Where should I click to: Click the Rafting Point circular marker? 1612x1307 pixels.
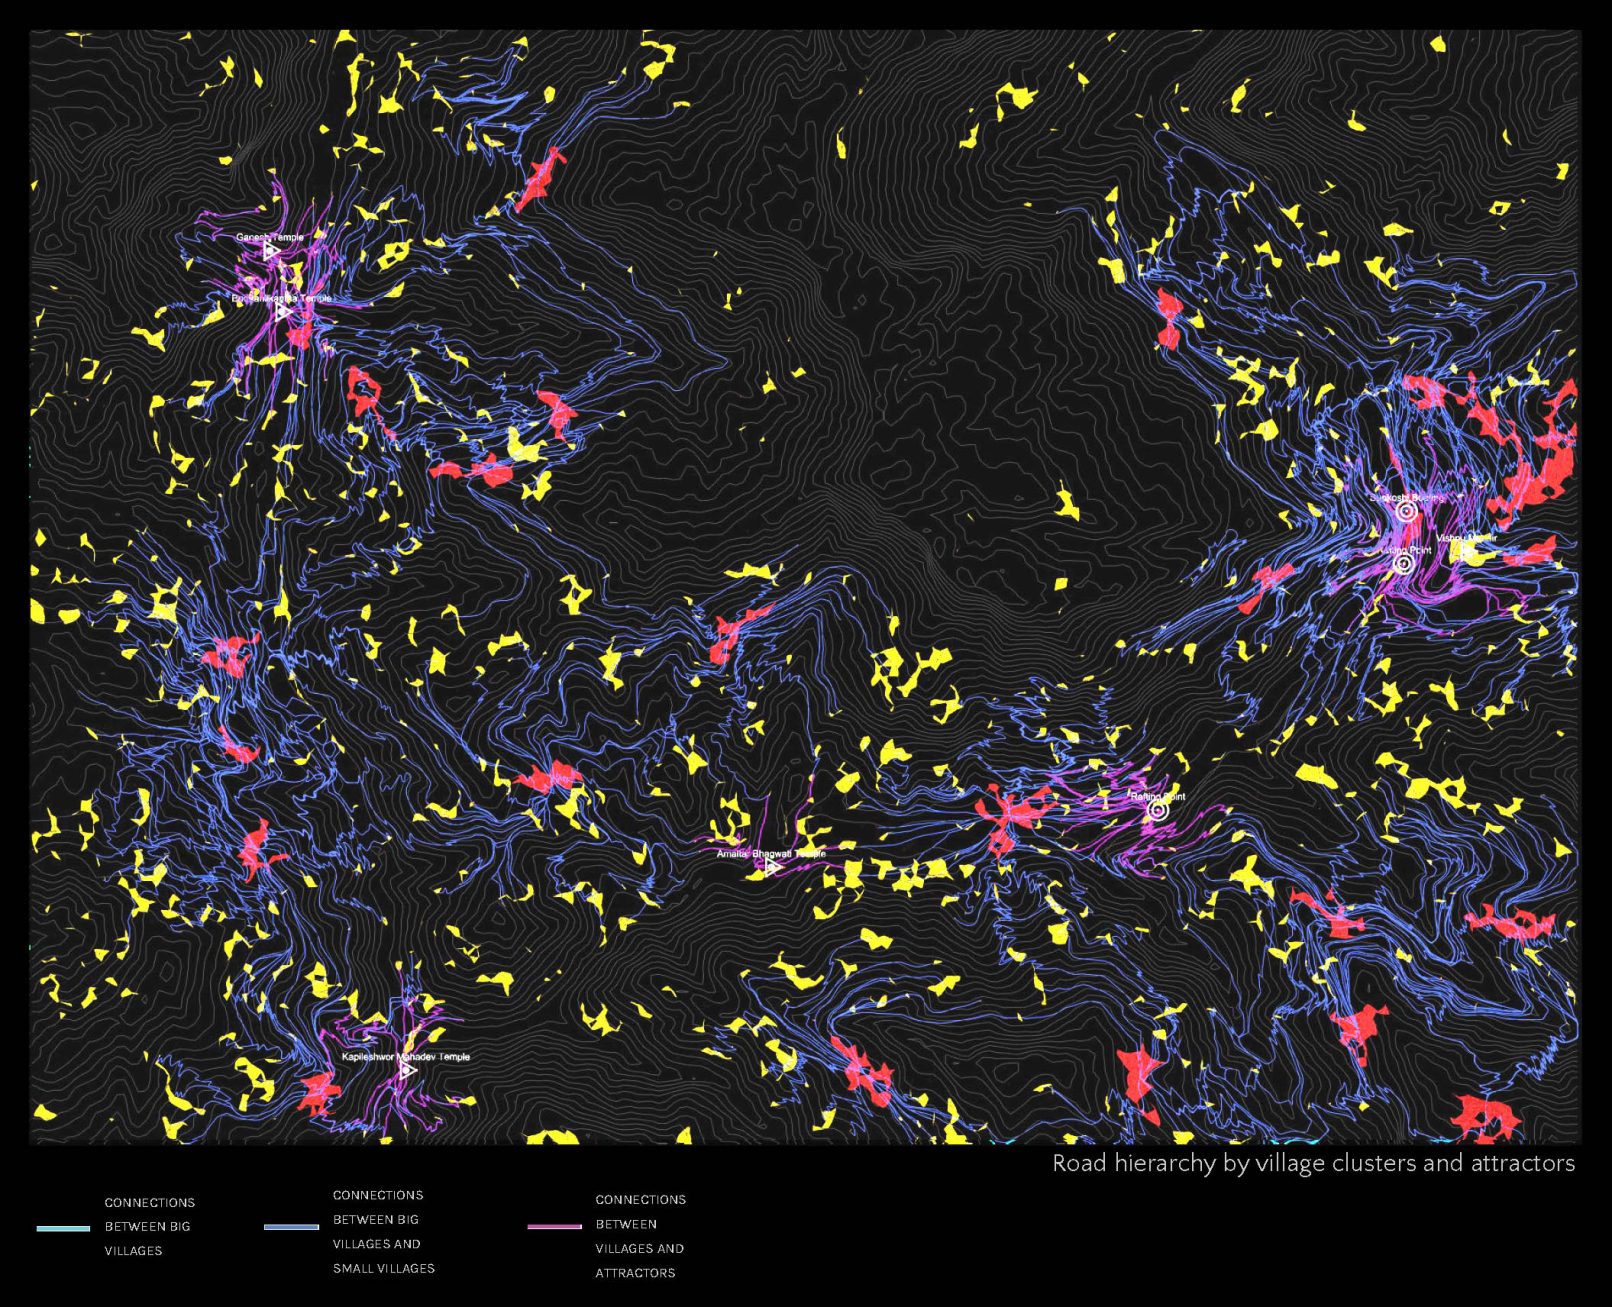[1158, 811]
